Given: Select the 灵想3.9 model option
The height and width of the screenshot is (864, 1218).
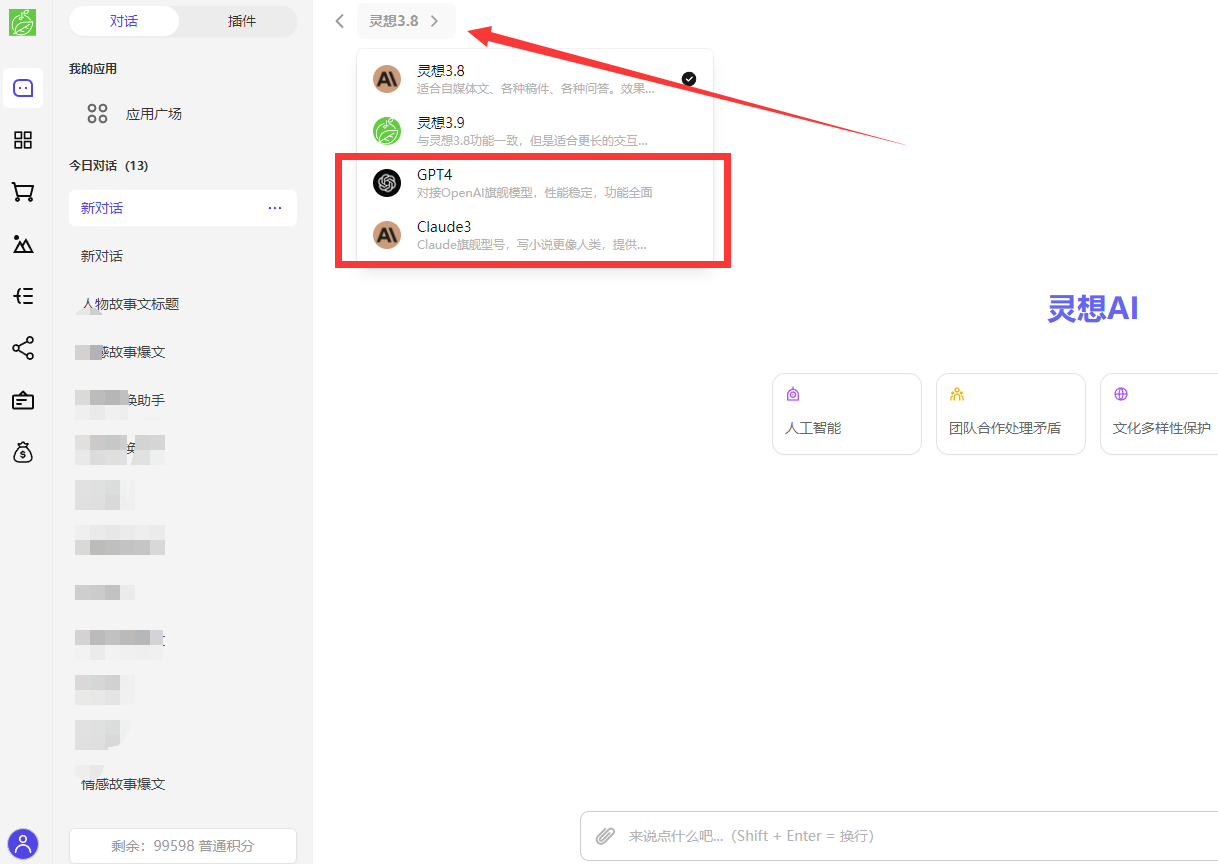Looking at the screenshot, I should click(535, 131).
